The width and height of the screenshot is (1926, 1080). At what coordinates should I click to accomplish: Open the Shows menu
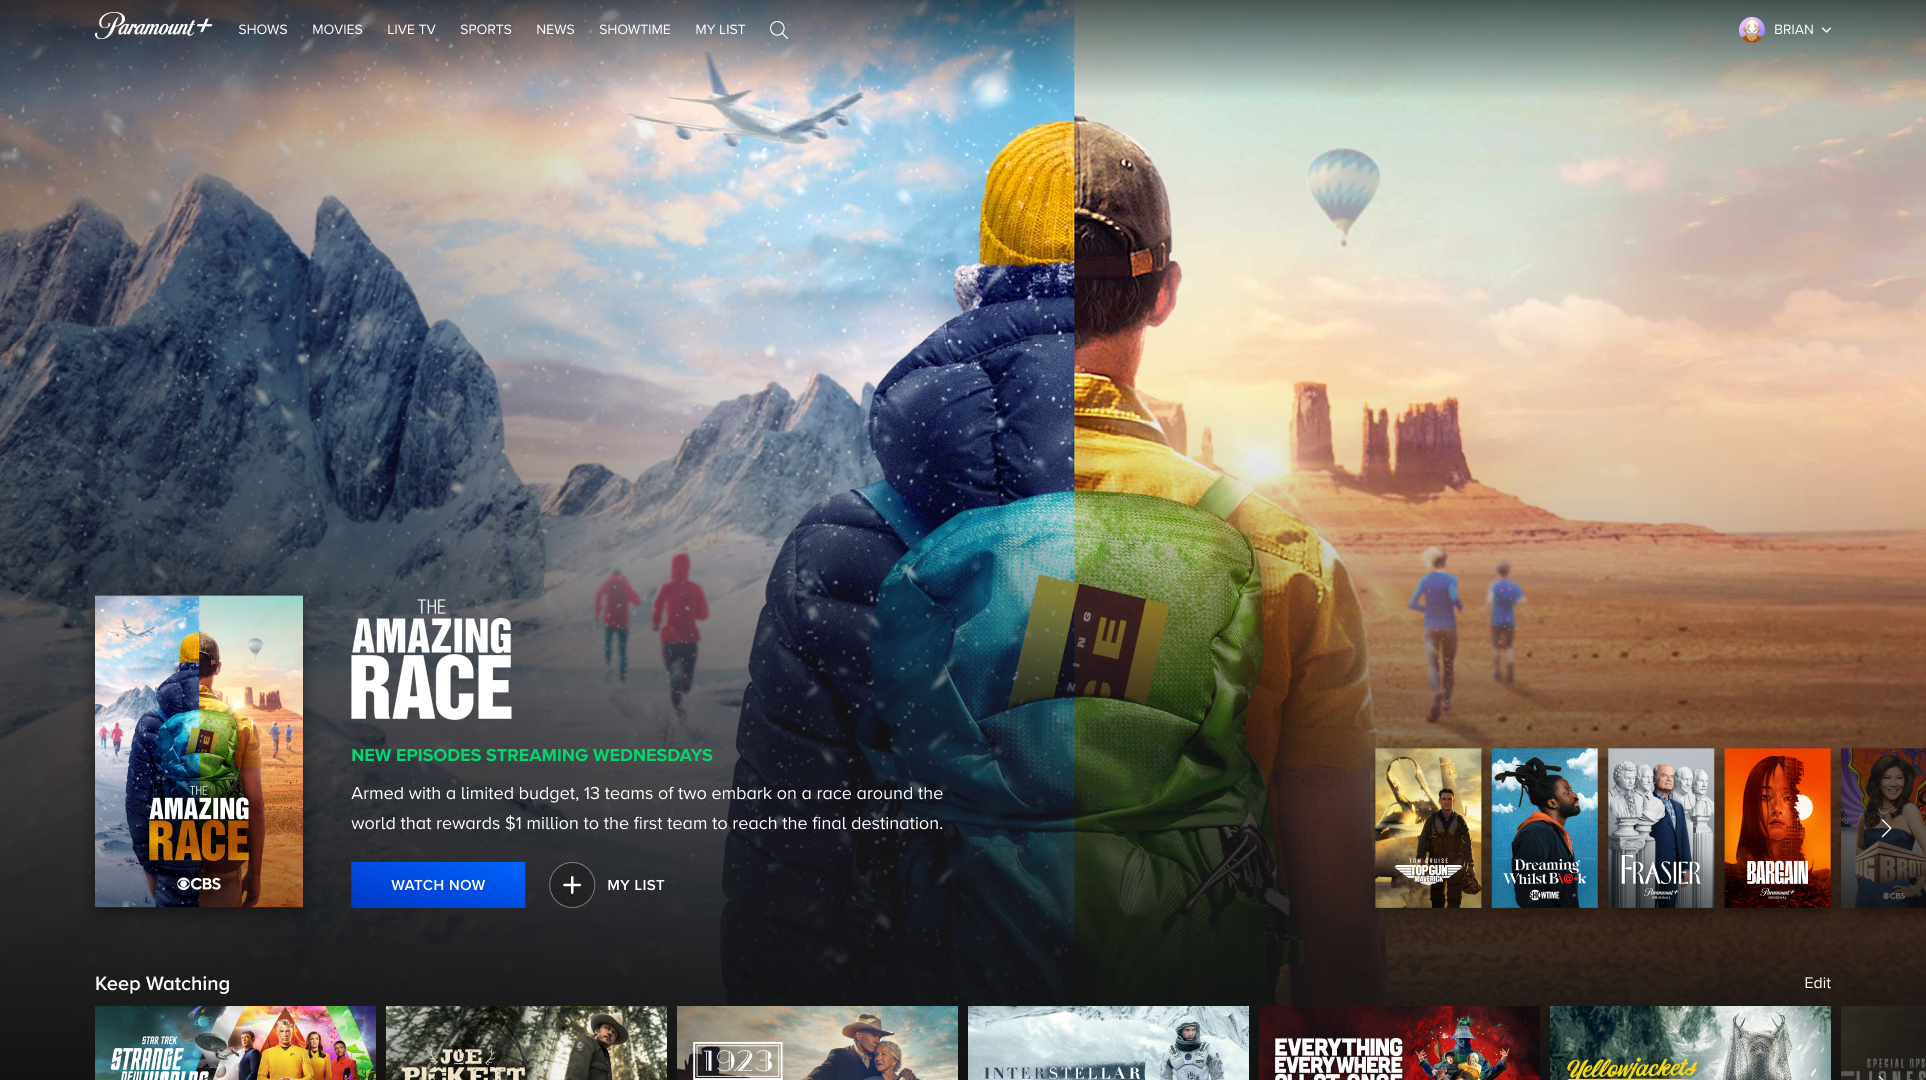262,30
